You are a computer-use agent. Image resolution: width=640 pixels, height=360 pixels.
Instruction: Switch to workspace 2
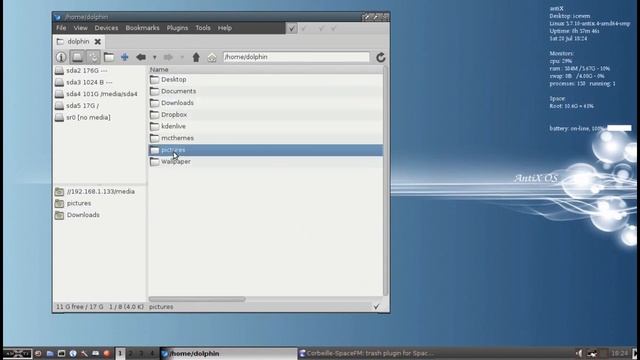131,353
